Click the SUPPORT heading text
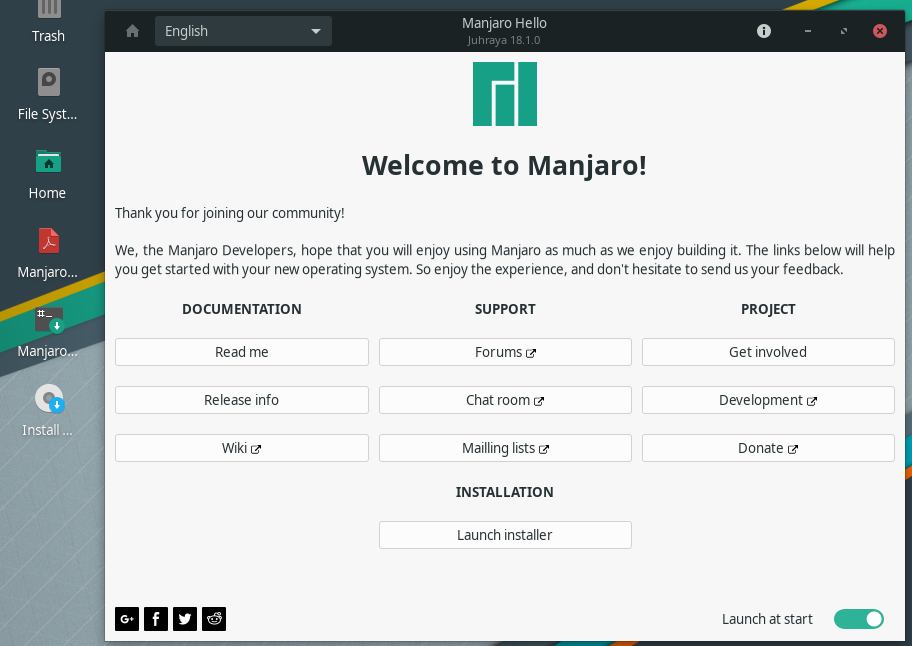Screen dimensions: 912x646 point(505,309)
